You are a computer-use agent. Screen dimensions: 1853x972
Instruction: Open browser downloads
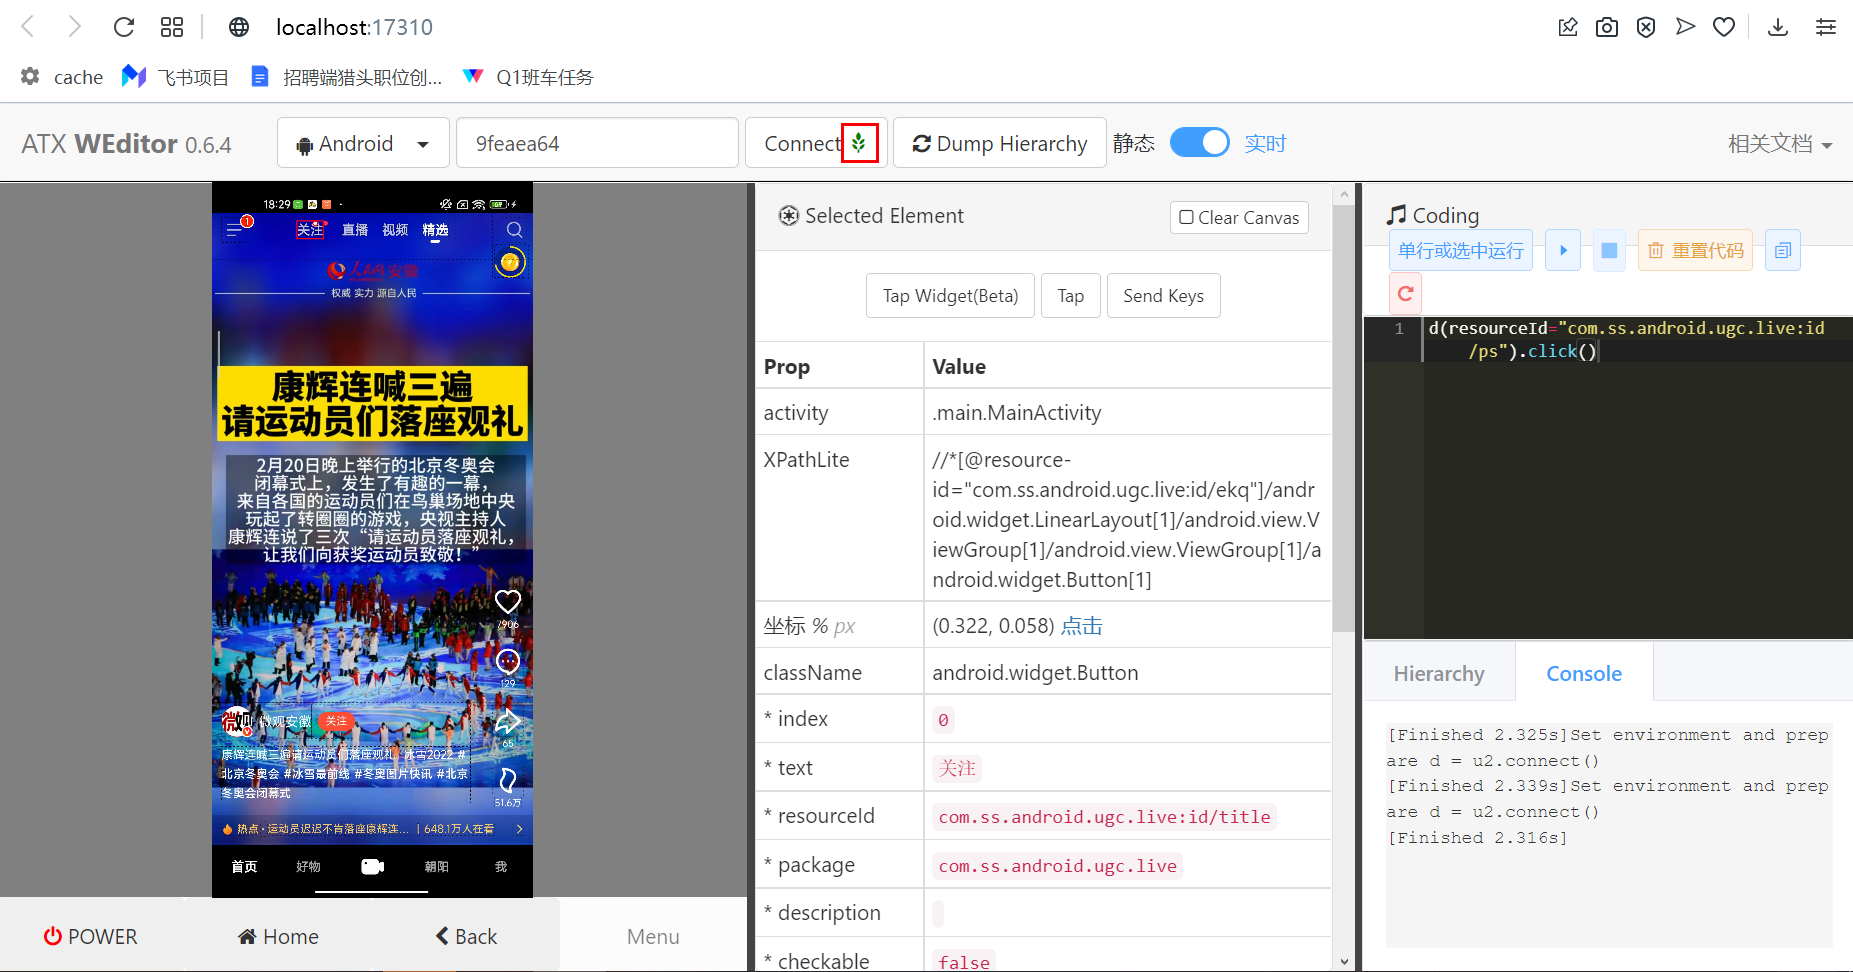coord(1778,27)
